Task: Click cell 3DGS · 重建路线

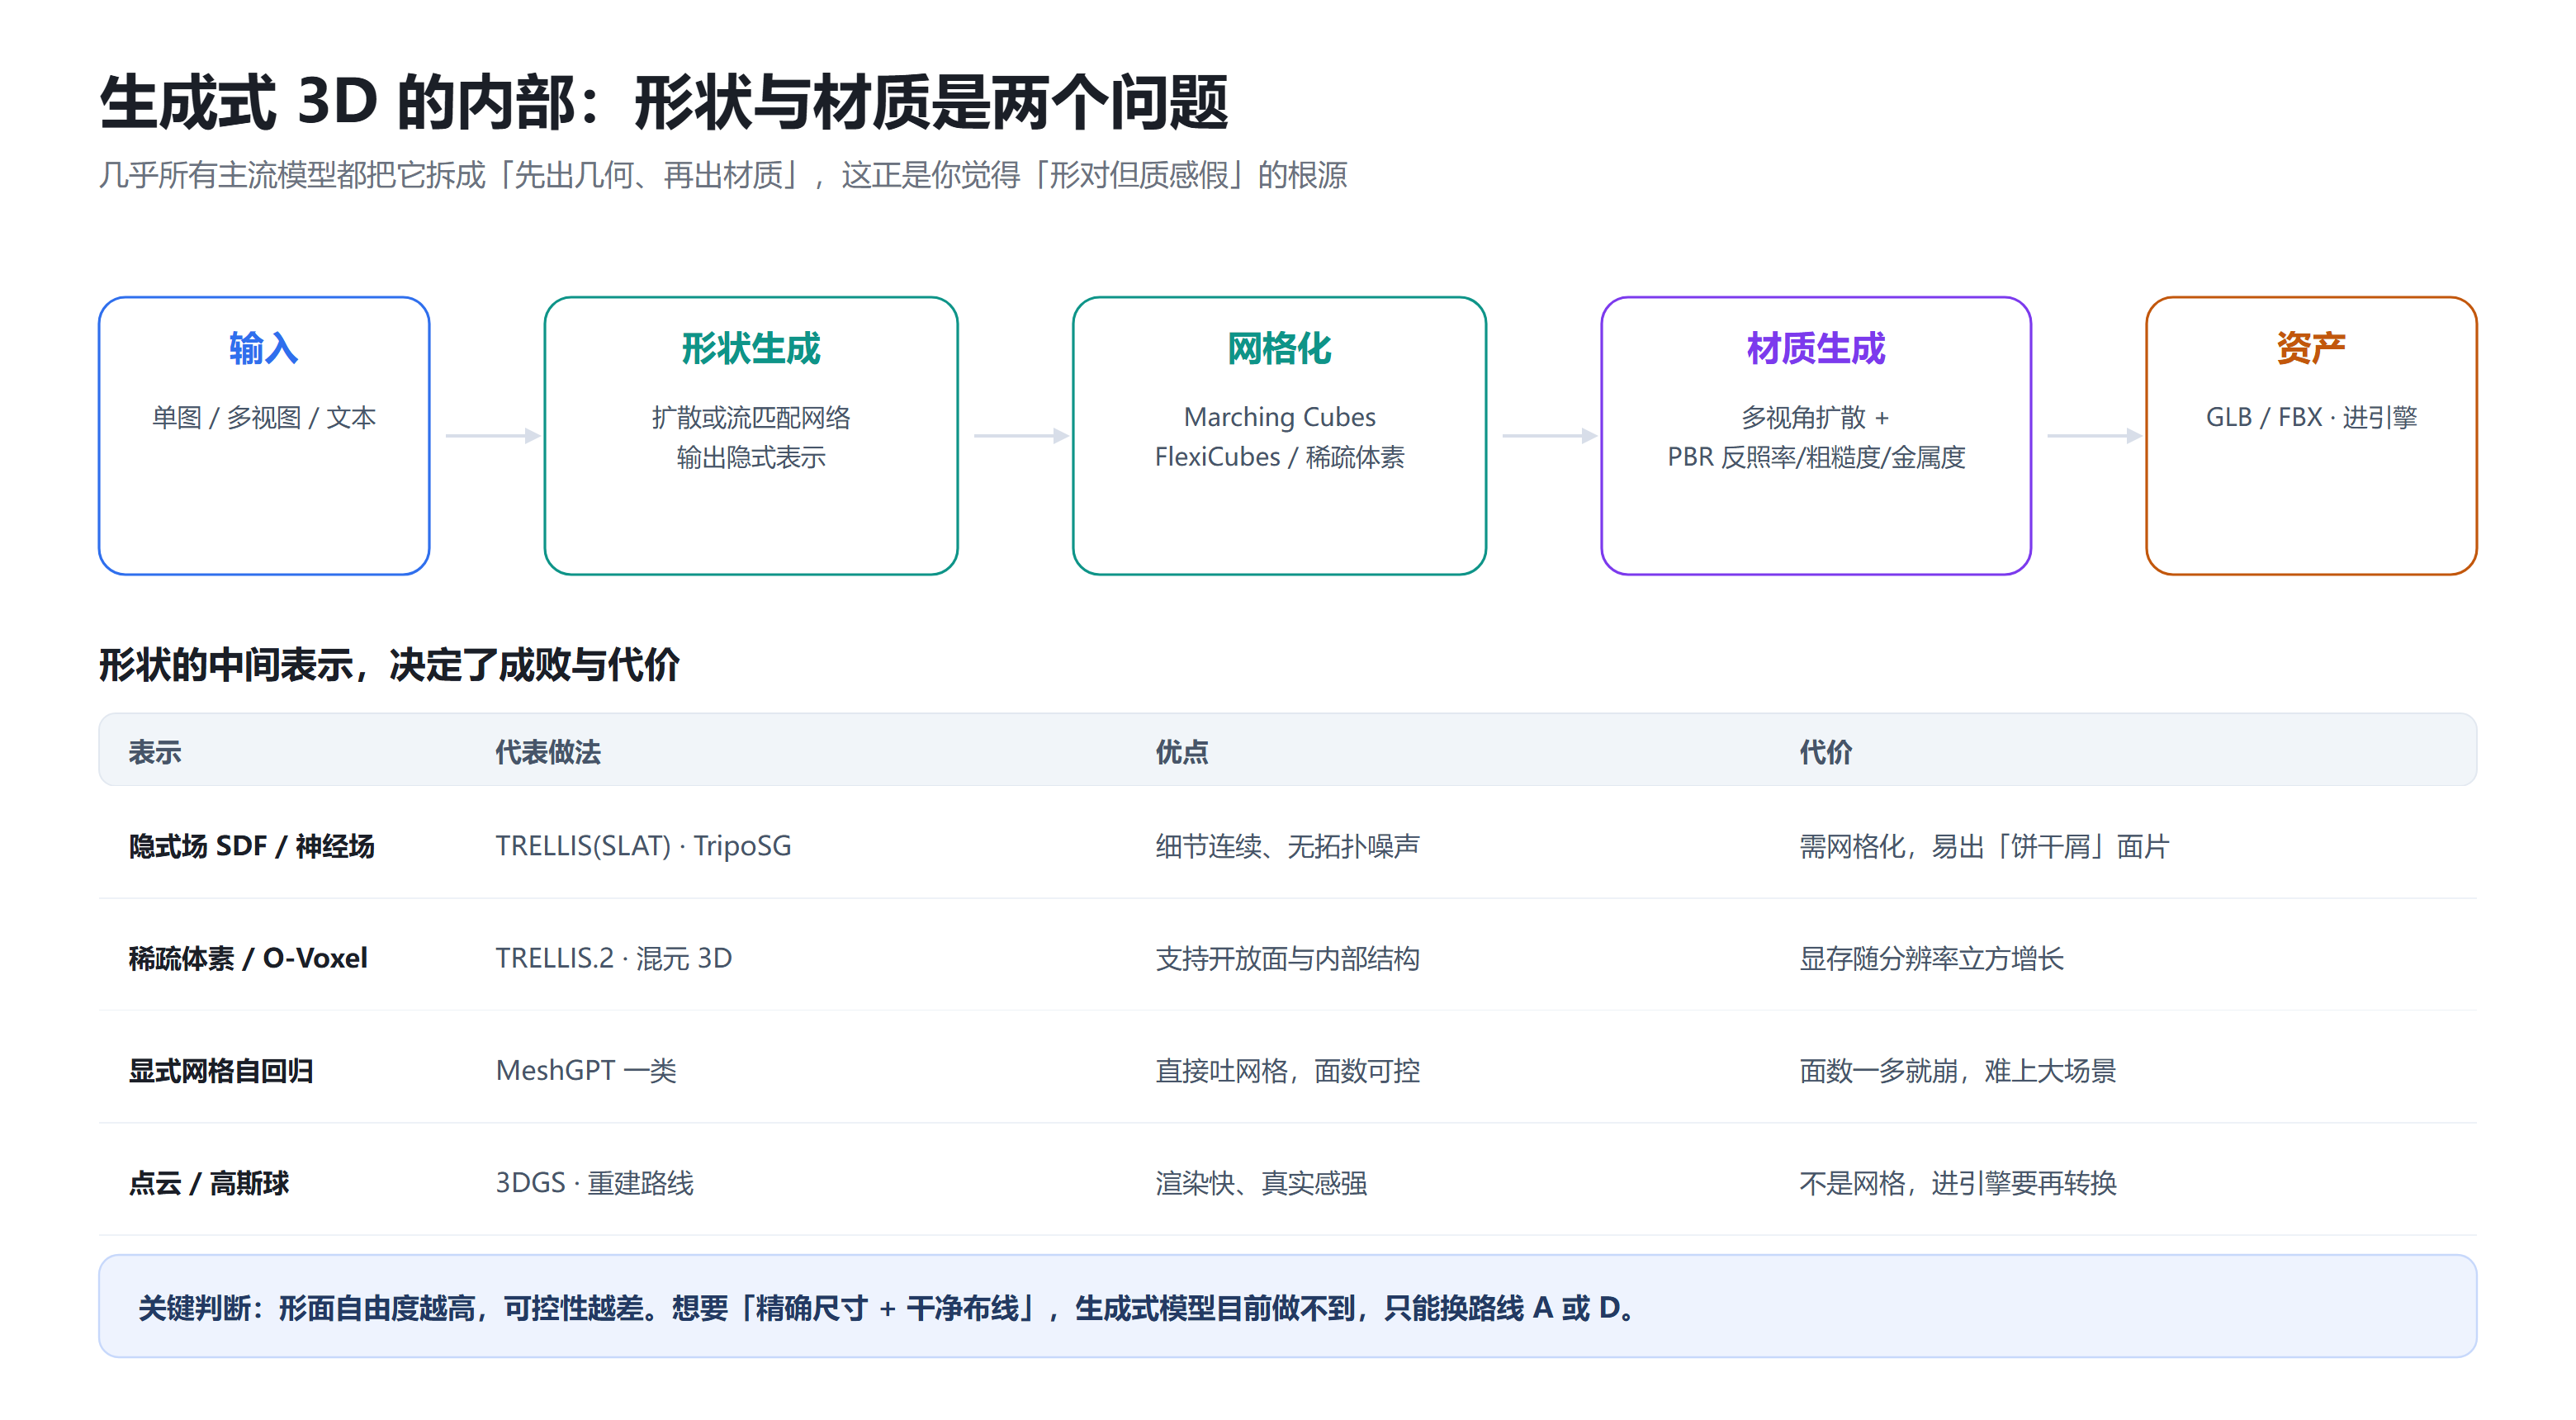Action: 594,1183
